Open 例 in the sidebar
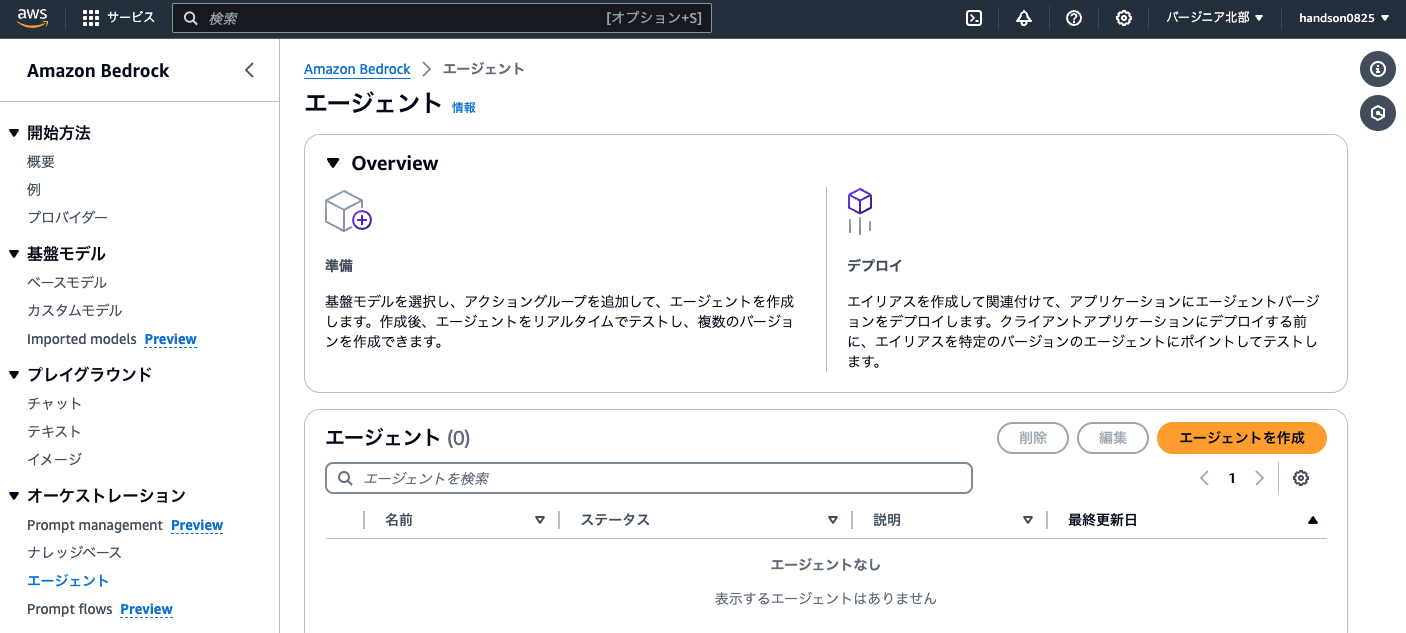 [34, 189]
